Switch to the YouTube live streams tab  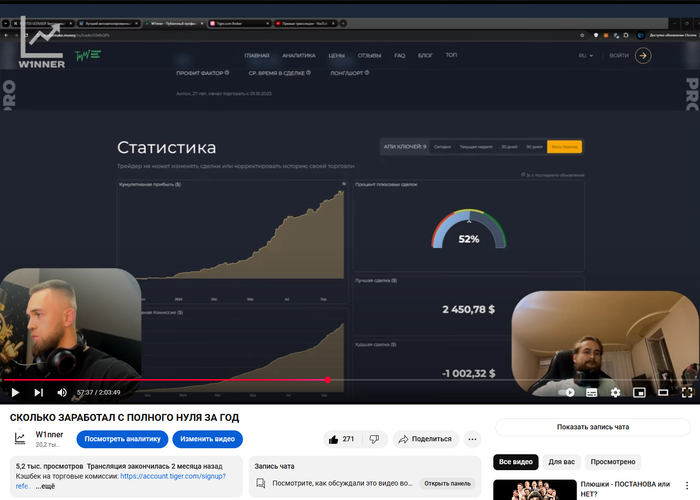tap(305, 23)
